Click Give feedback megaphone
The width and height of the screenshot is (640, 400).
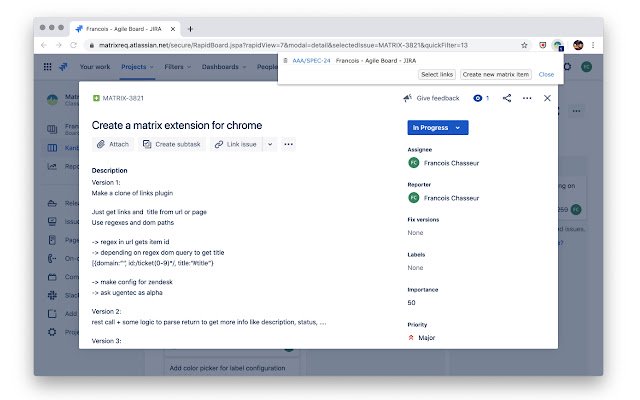(x=431, y=98)
